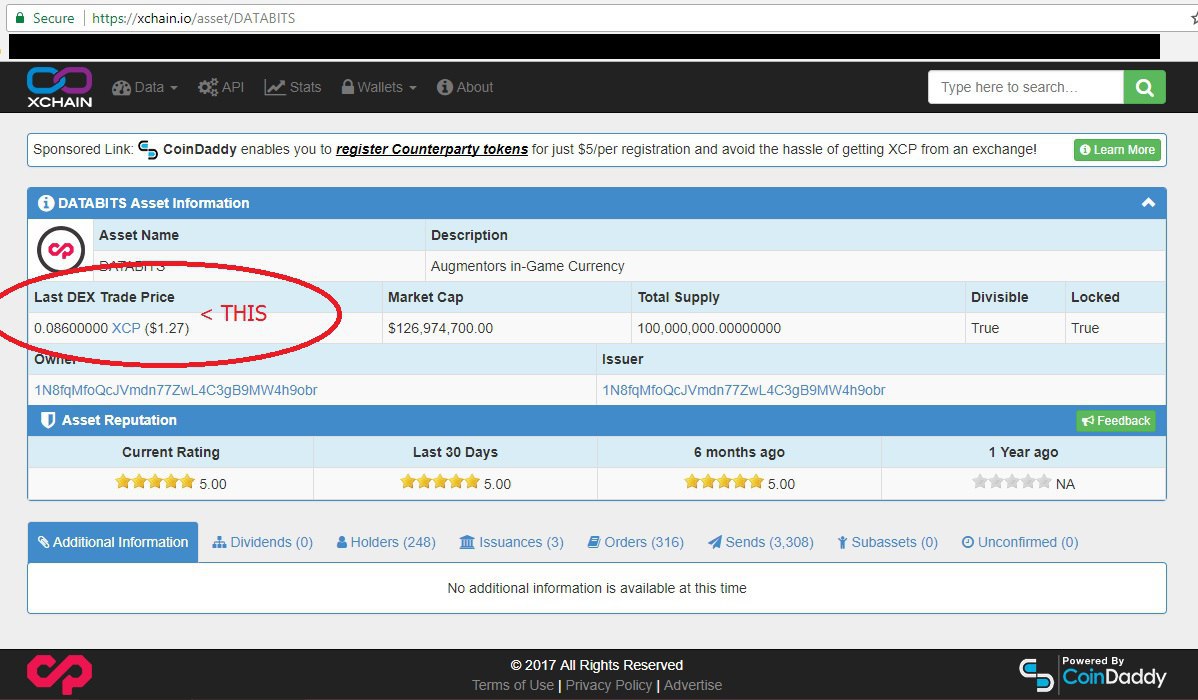Click the Feedback button
The width and height of the screenshot is (1198, 700).
1115,420
